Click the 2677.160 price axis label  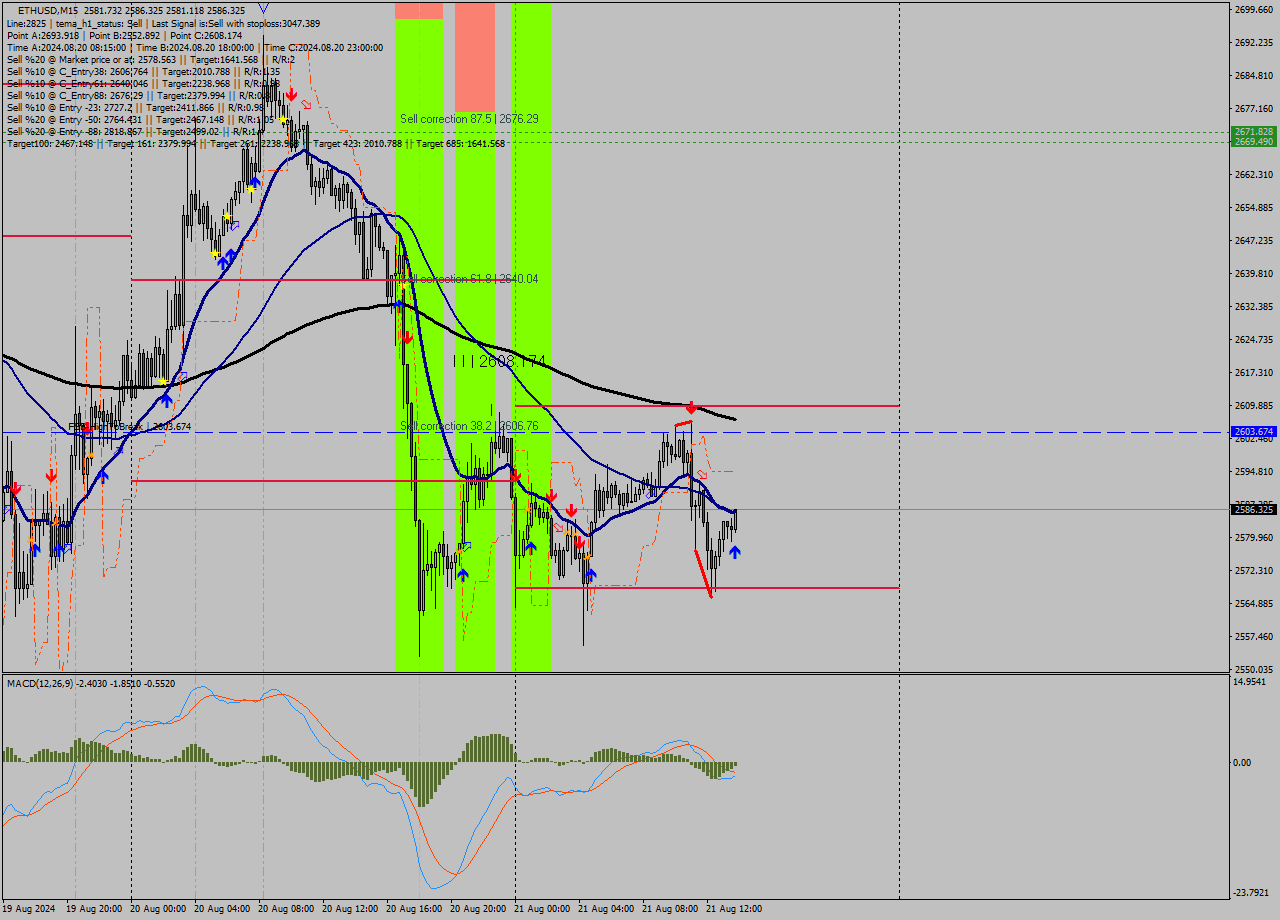click(x=1253, y=108)
